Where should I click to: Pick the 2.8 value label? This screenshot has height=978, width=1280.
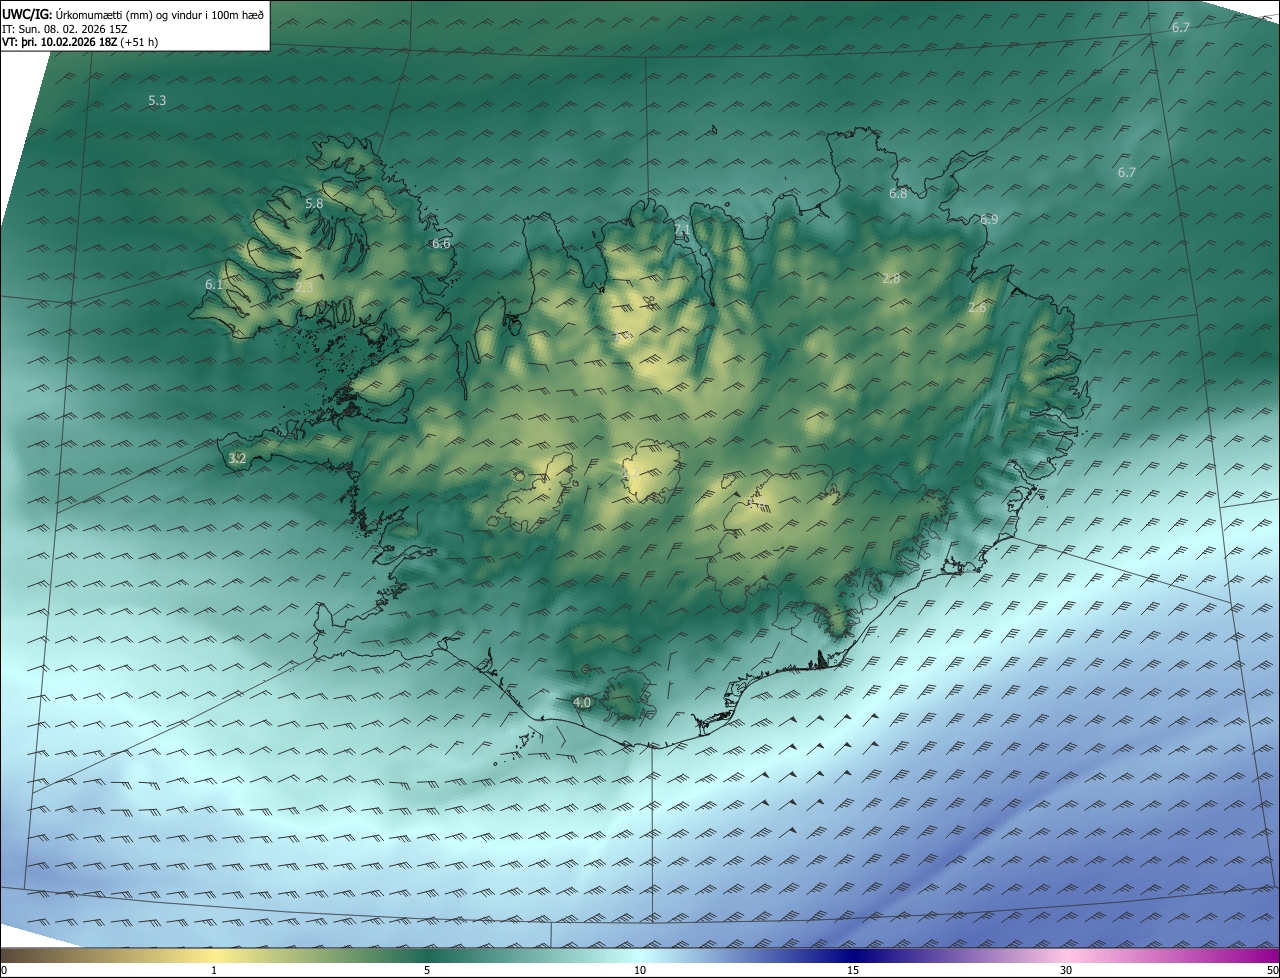click(x=891, y=279)
